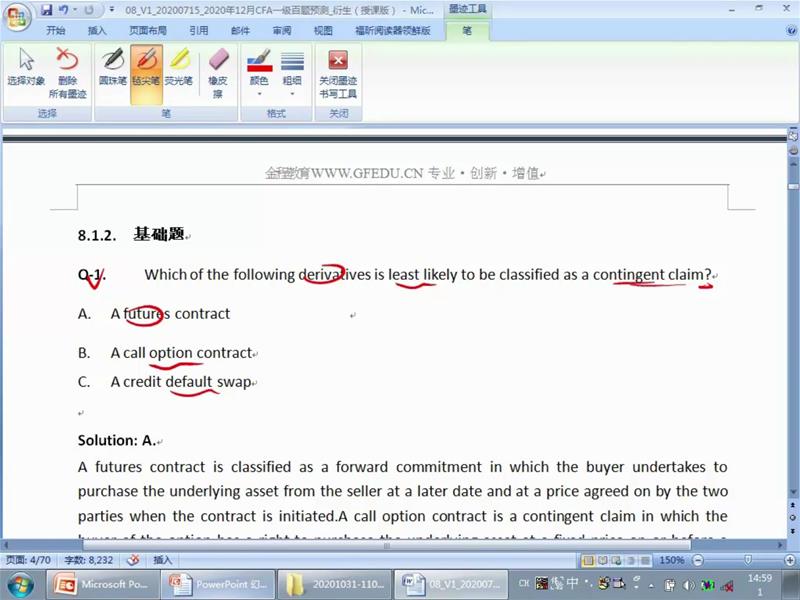Close ink tools with 关闭墨迹书写工具
The height and width of the screenshot is (600, 800).
(338, 73)
